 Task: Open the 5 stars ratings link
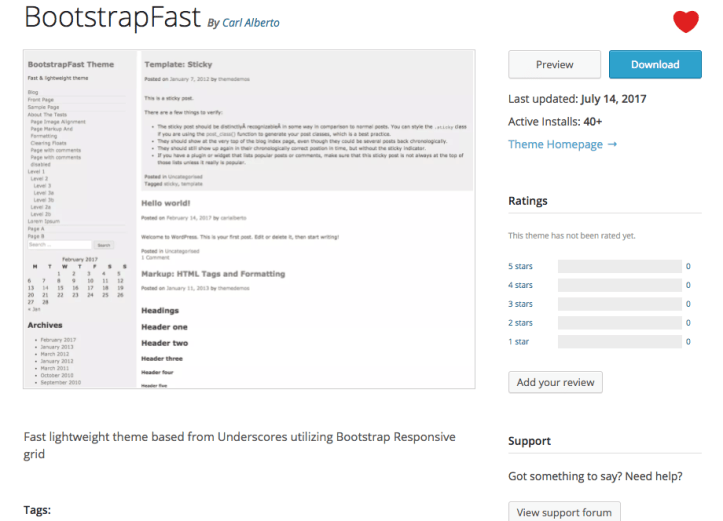click(521, 267)
